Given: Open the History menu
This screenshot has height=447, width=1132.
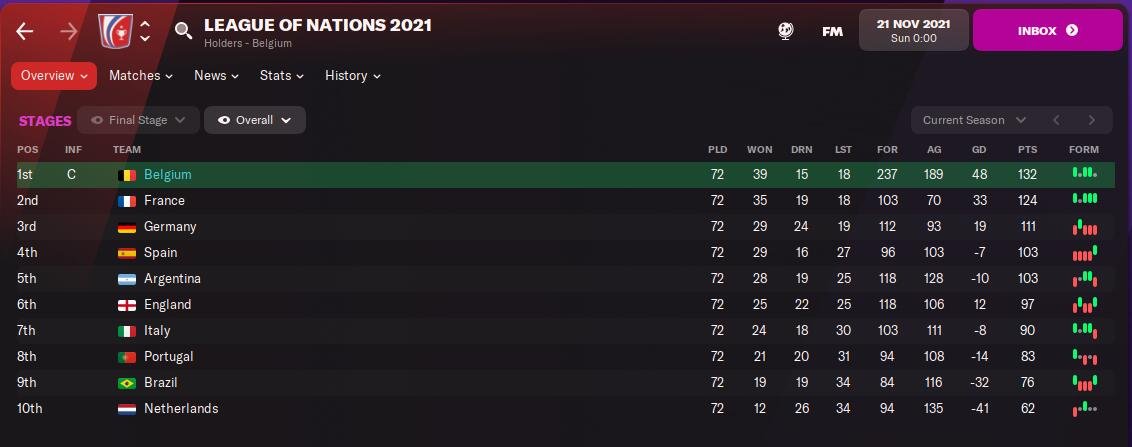Looking at the screenshot, I should 353,76.
